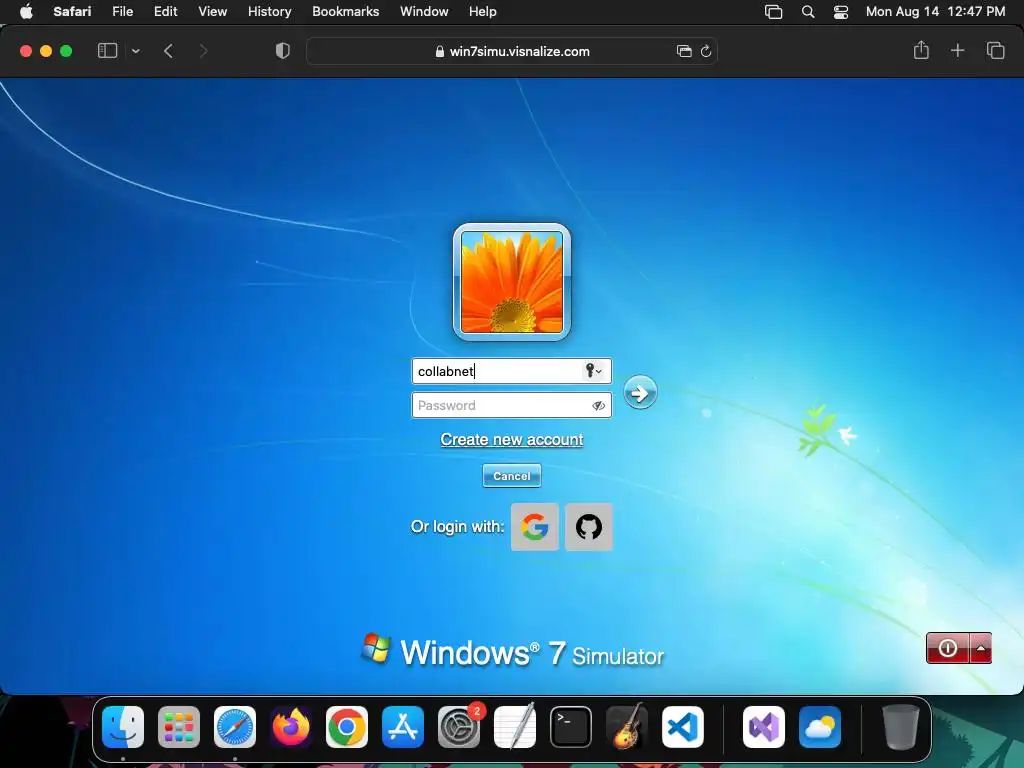The image size is (1024, 768).
Task: Click the address bar showing win7simu.visnalize.com
Action: pyautogui.click(x=511, y=51)
